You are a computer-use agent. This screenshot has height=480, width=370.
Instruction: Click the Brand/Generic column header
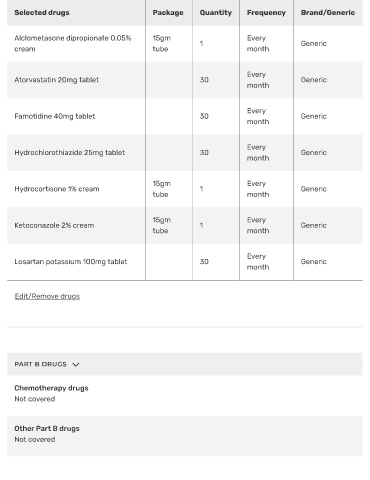pos(328,13)
